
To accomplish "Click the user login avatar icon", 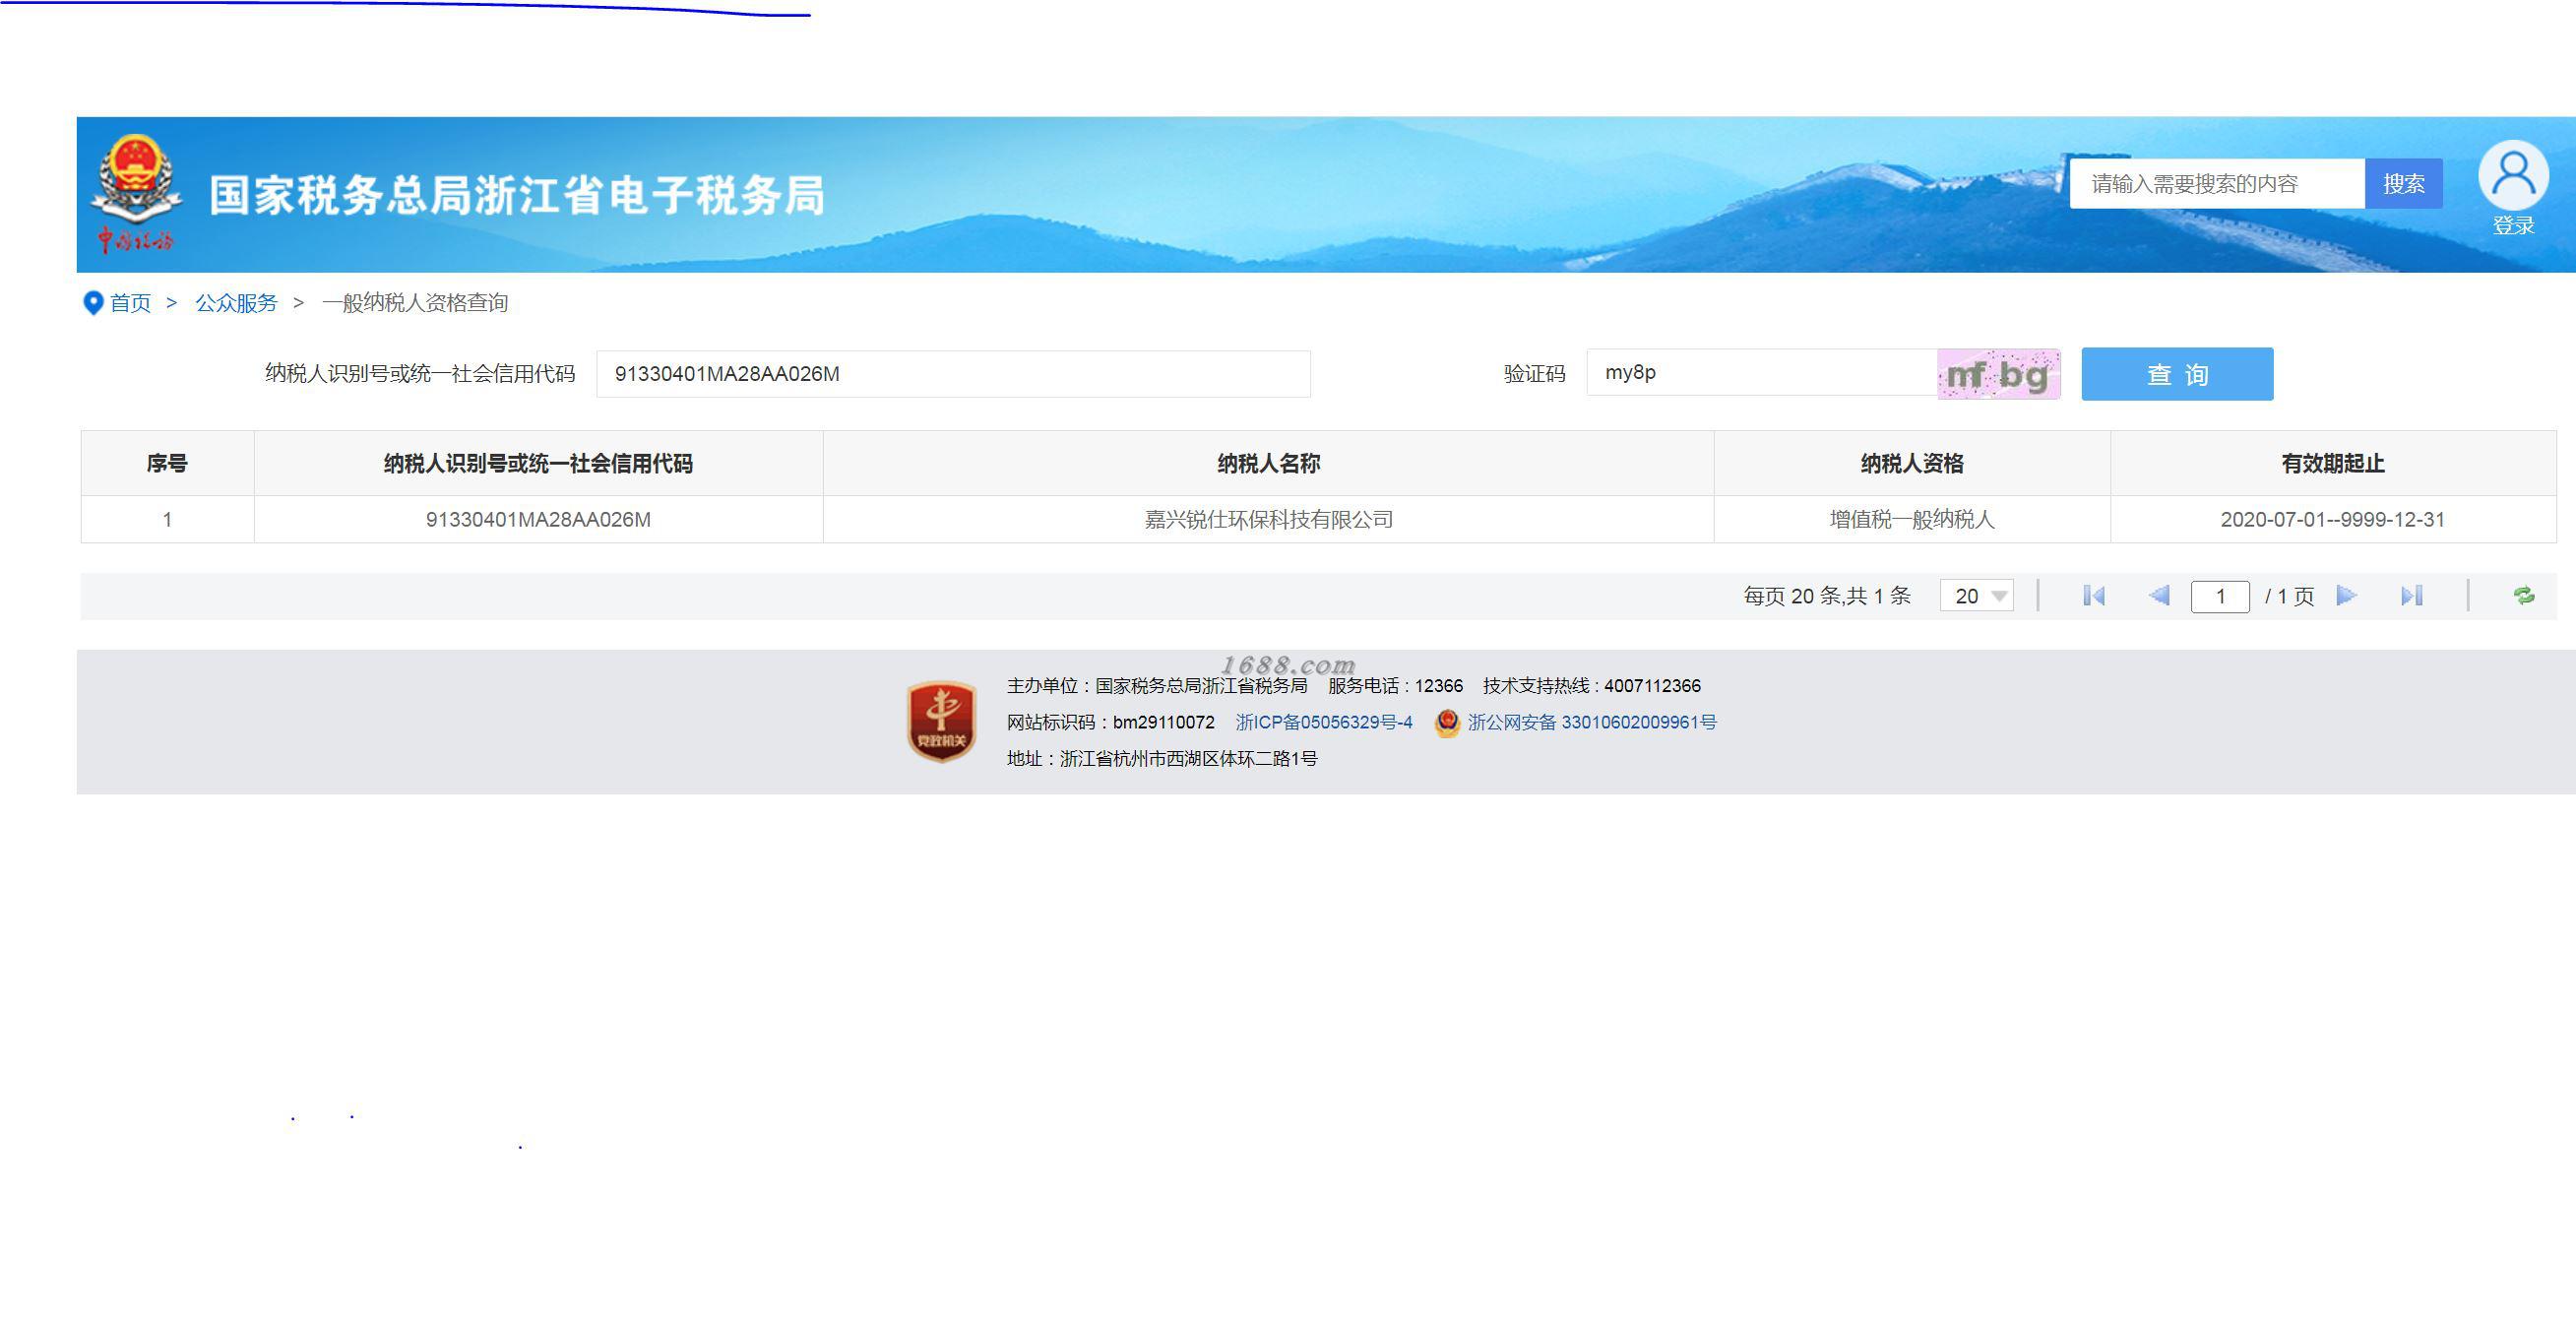I will pos(2512,176).
